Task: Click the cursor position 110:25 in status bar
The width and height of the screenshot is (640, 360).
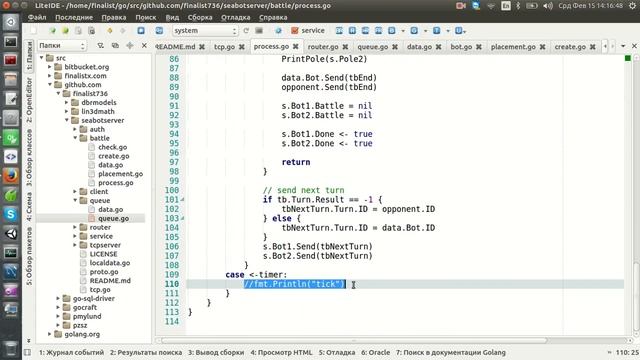Action: pos(627,352)
